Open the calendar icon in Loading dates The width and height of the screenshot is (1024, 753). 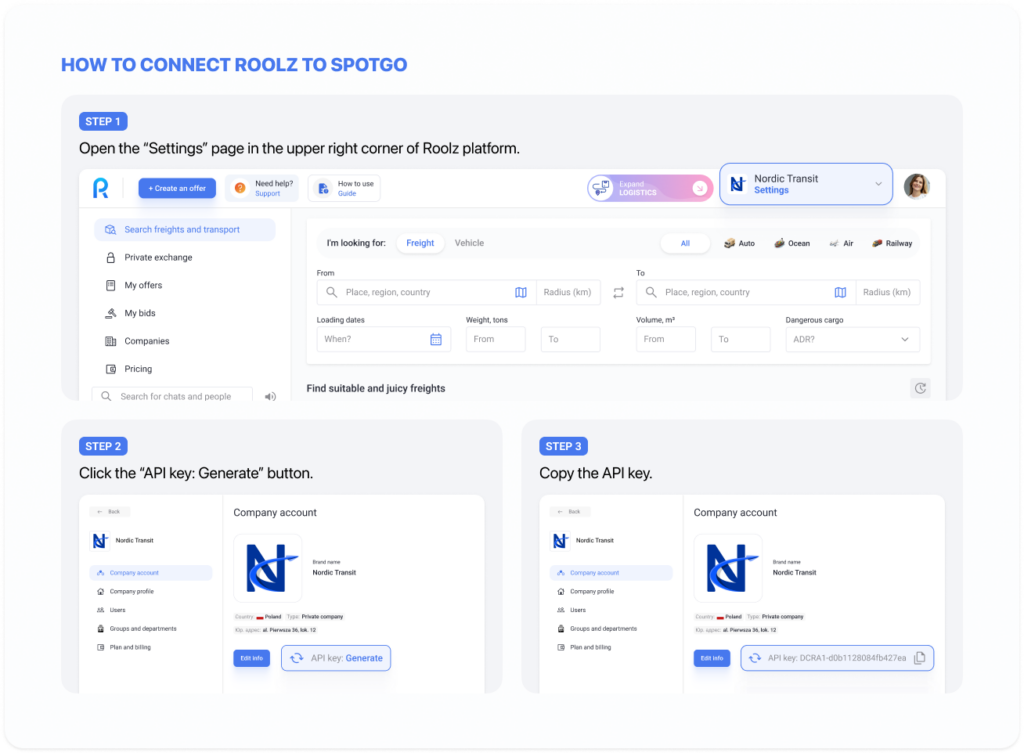436,339
